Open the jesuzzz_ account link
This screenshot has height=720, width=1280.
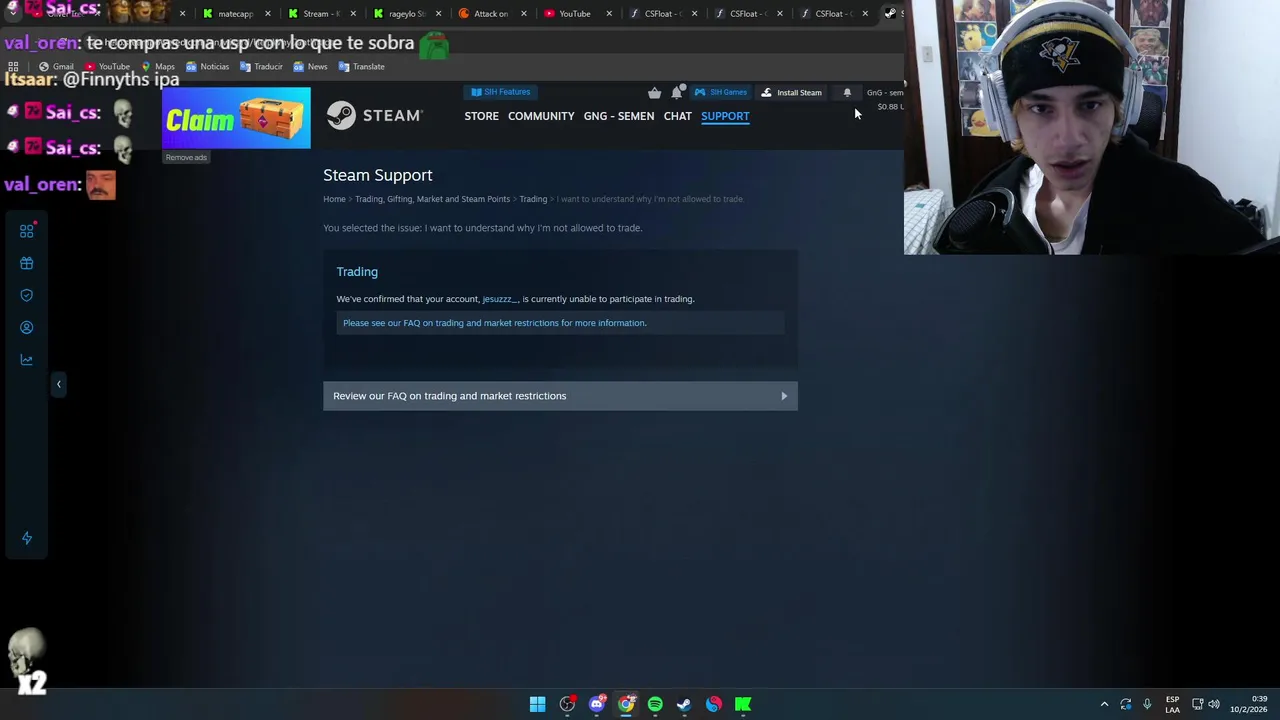500,299
